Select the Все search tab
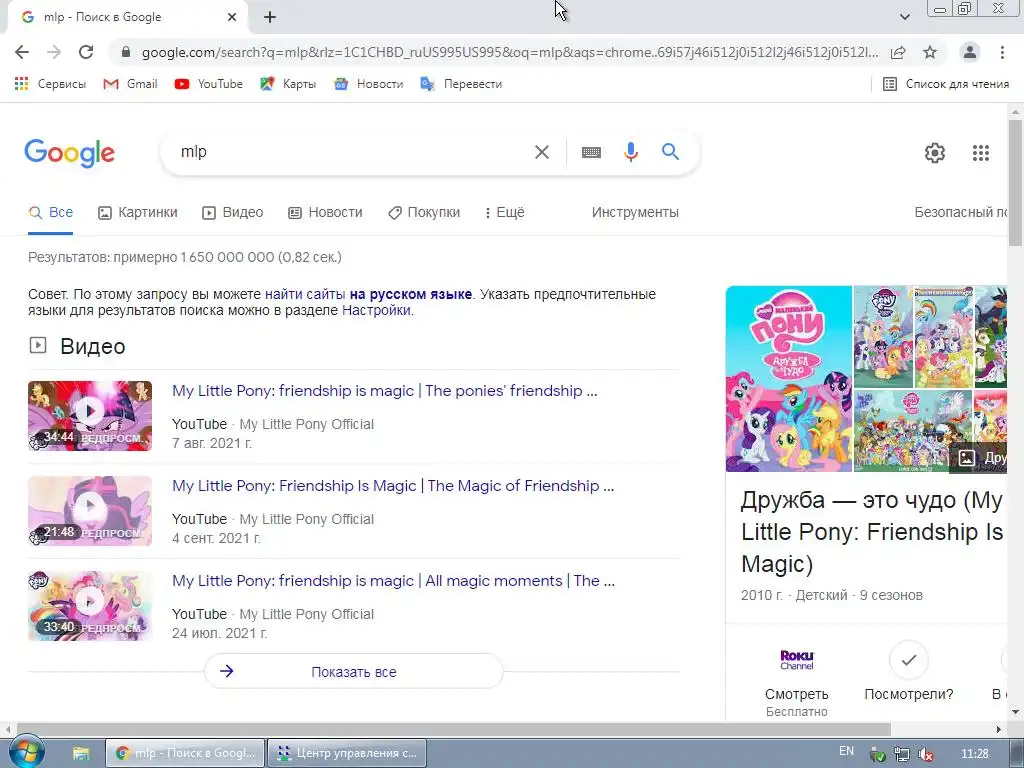This screenshot has width=1024, height=768. [x=51, y=212]
